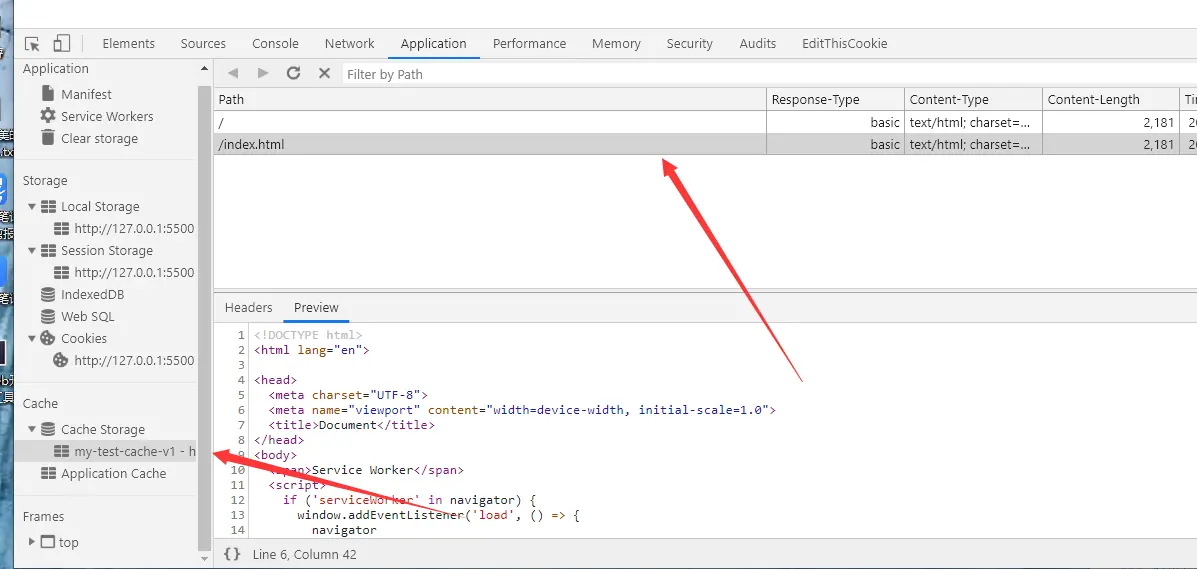Sort by the Content-Length column header
This screenshot has width=1197, height=569.
pyautogui.click(x=1111, y=99)
